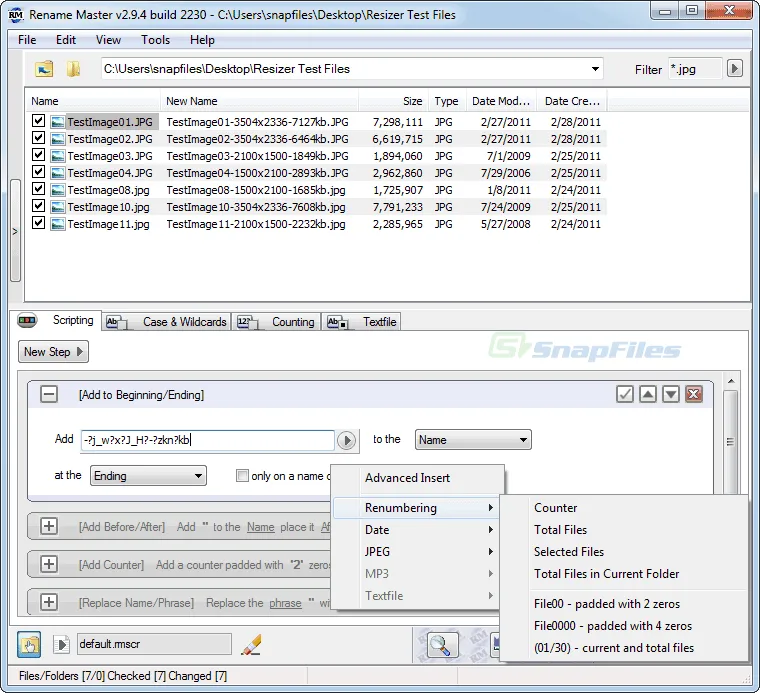Delete the step with the red X
760x693 pixels.
click(x=694, y=394)
